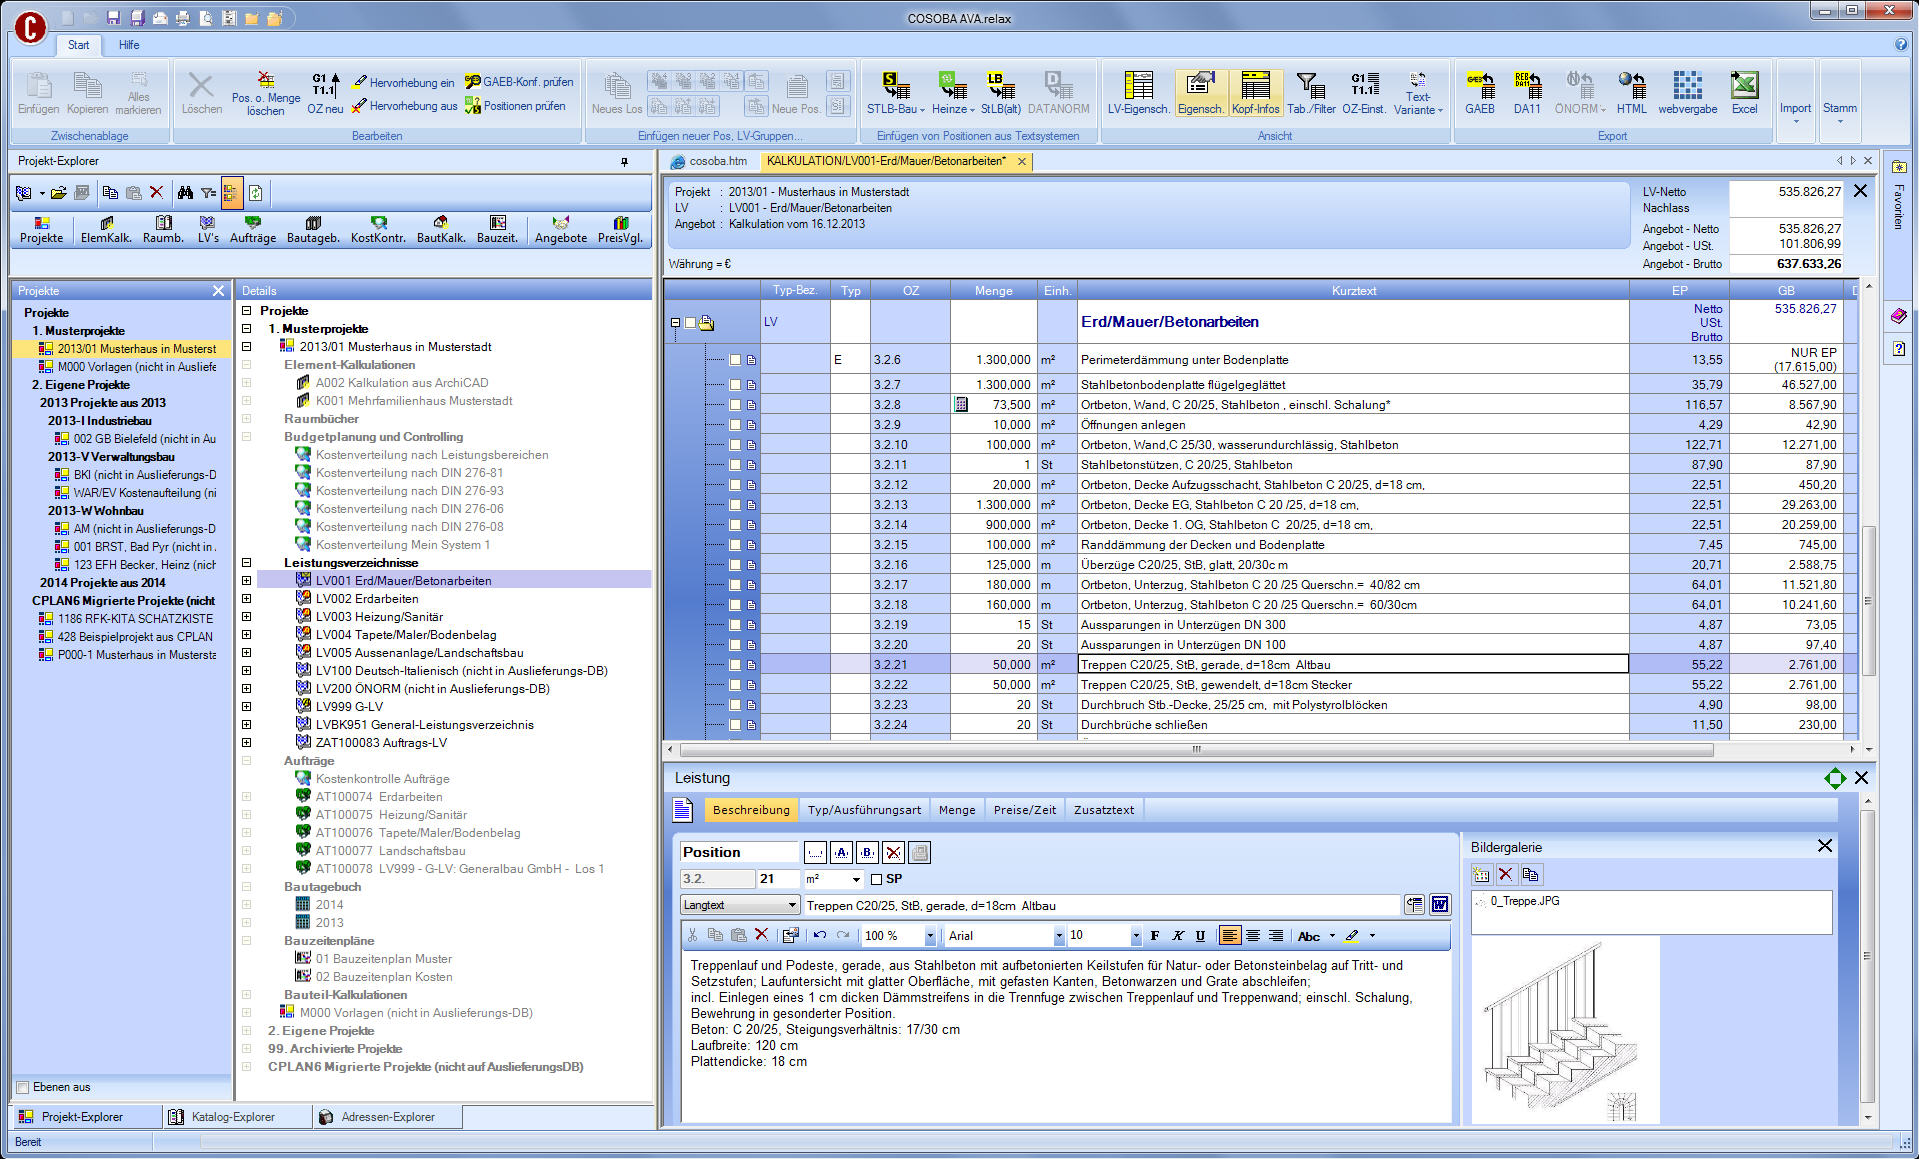Select the Excel export icon

pyautogui.click(x=1744, y=92)
